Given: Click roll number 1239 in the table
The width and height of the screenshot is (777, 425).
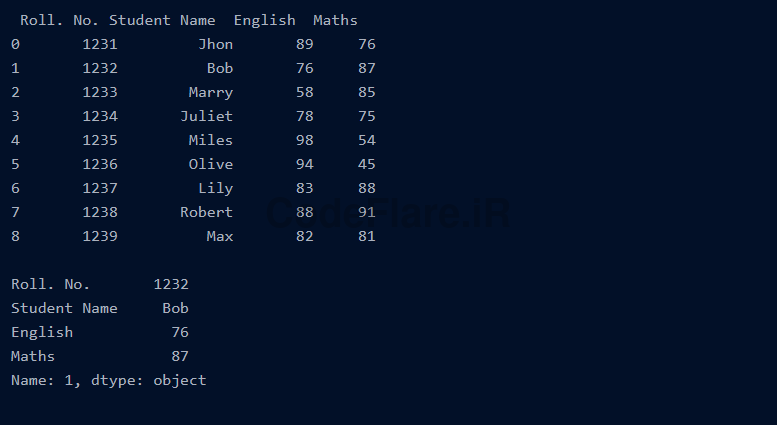Looking at the screenshot, I should tap(100, 236).
